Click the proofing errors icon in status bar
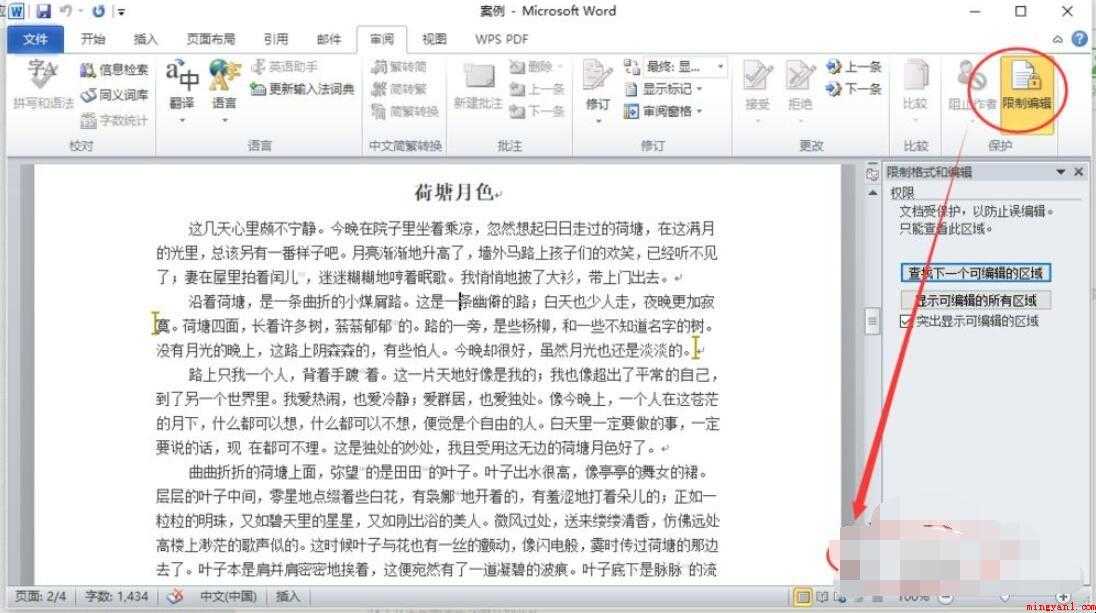Viewport: 1096px width, 613px height. point(175,596)
